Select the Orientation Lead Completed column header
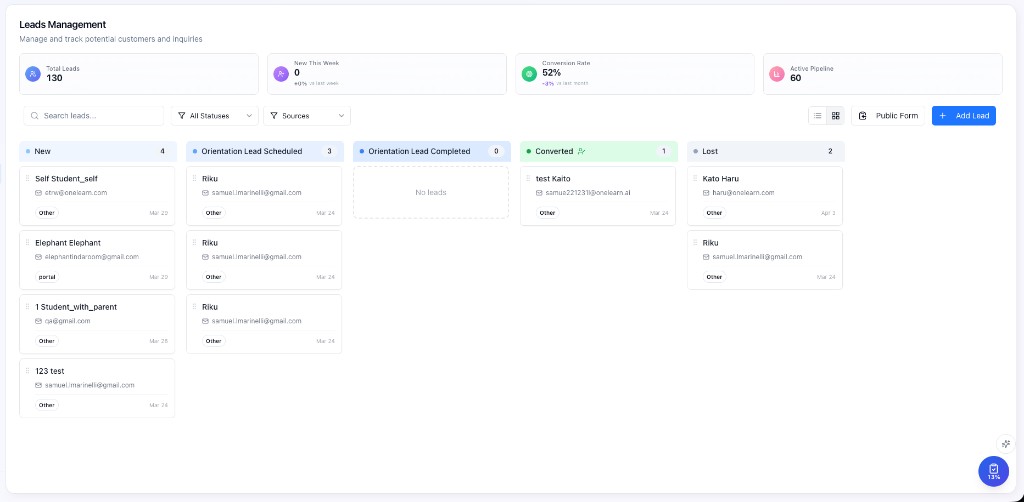The image size is (1024, 502). [432, 151]
